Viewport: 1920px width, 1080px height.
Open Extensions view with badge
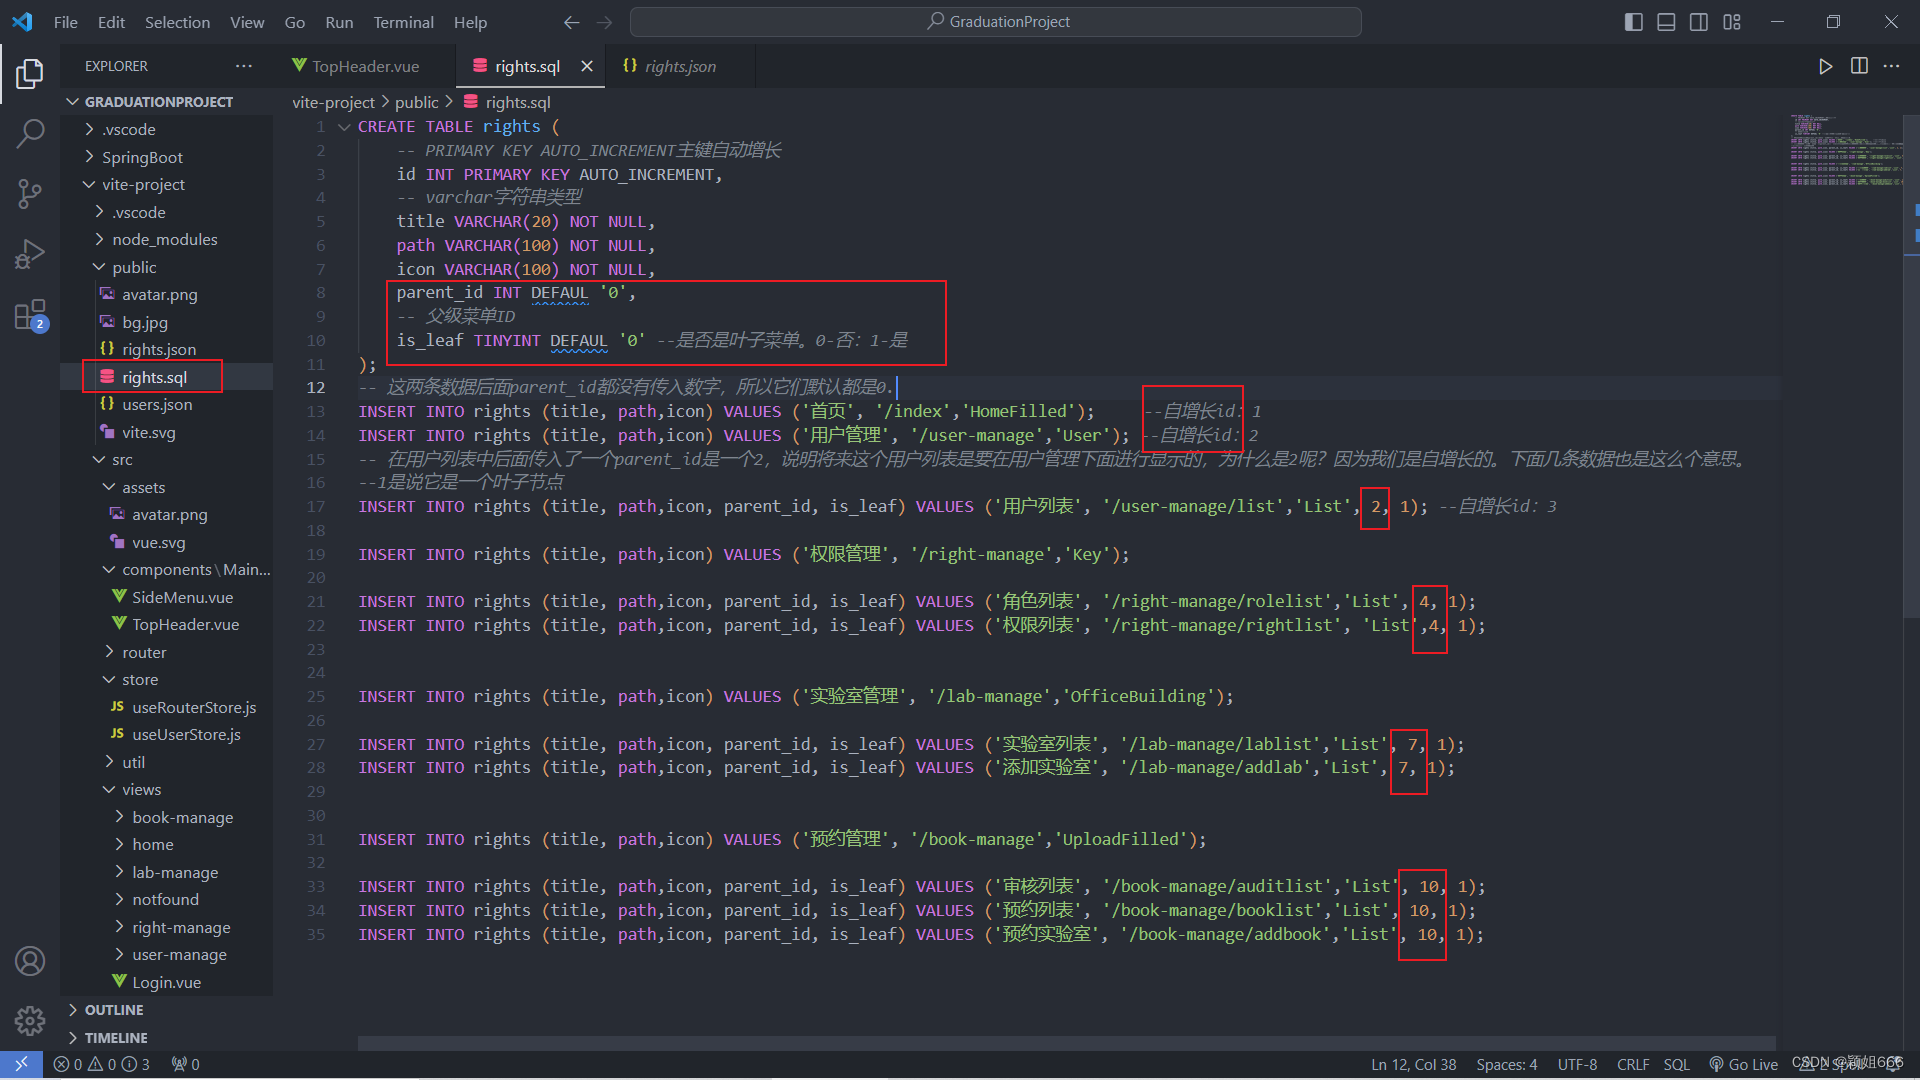tap(30, 315)
